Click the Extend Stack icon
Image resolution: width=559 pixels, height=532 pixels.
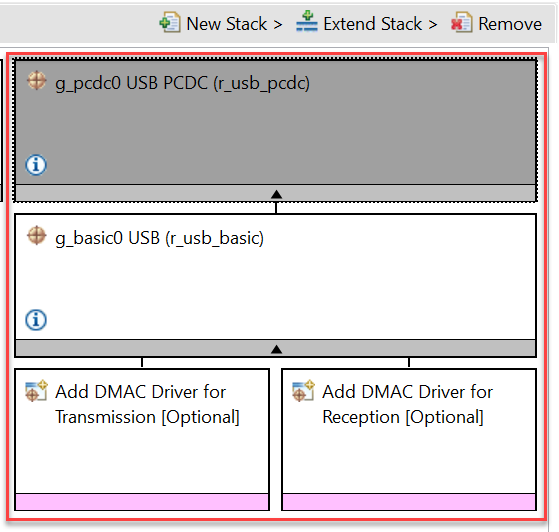tap(307, 22)
